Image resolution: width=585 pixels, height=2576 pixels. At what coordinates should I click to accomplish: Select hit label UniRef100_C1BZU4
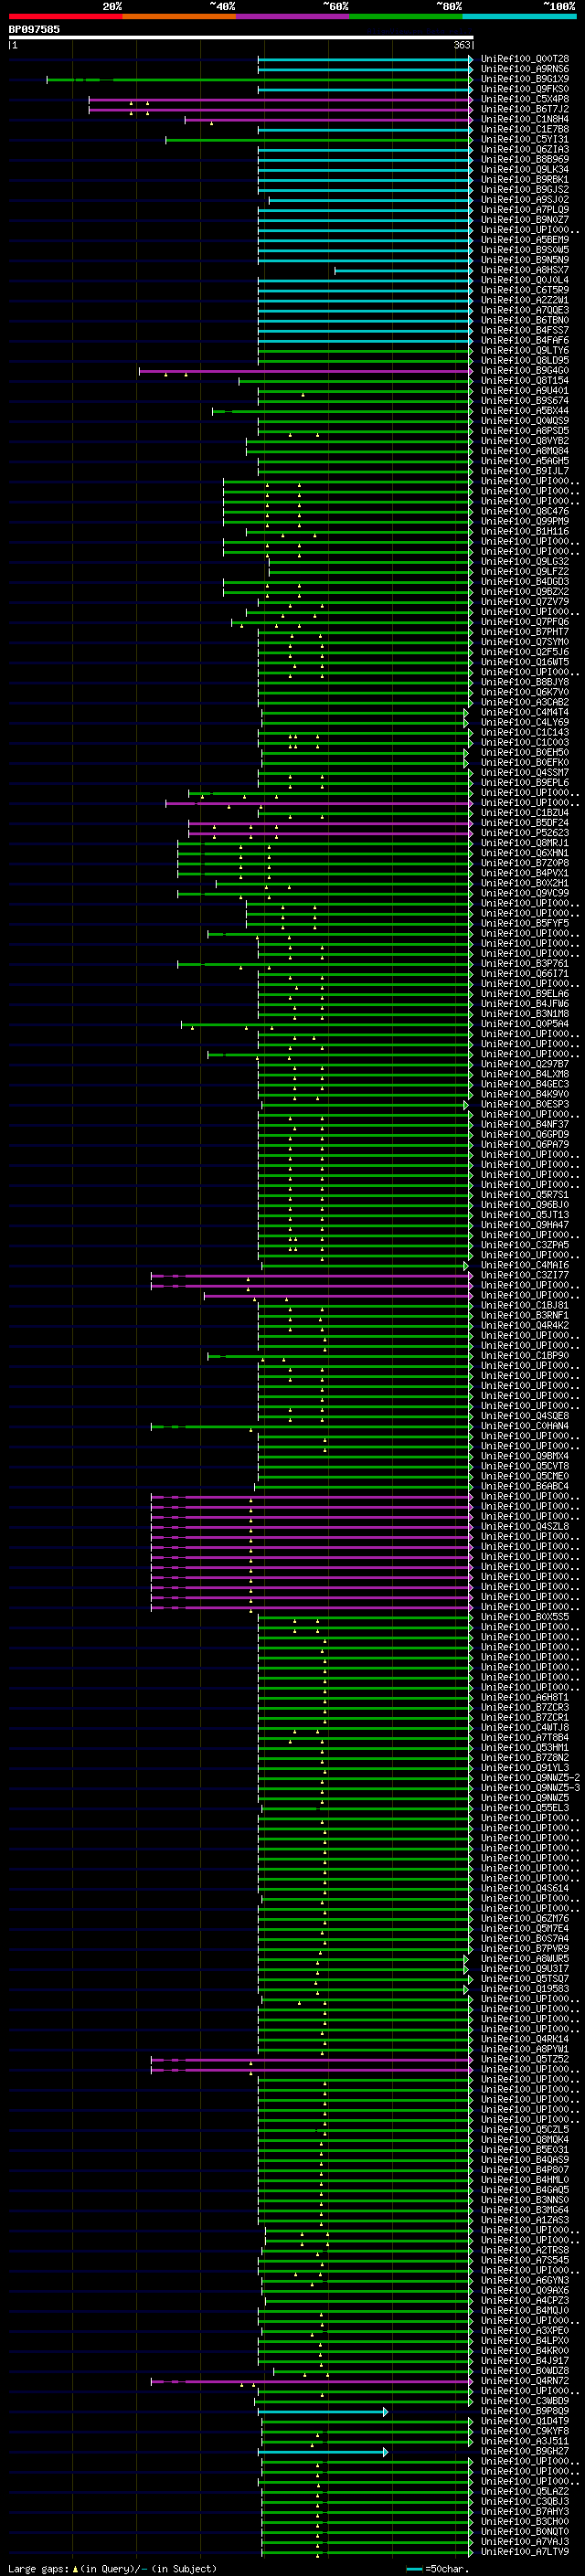[x=525, y=813]
